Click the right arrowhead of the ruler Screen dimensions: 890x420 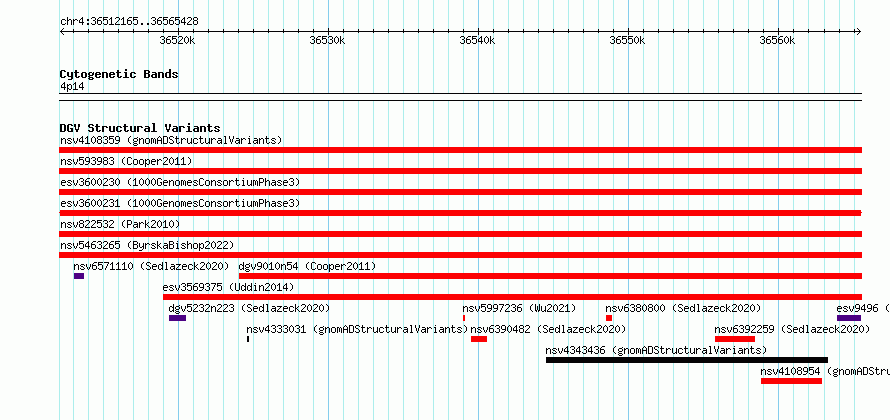point(859,32)
